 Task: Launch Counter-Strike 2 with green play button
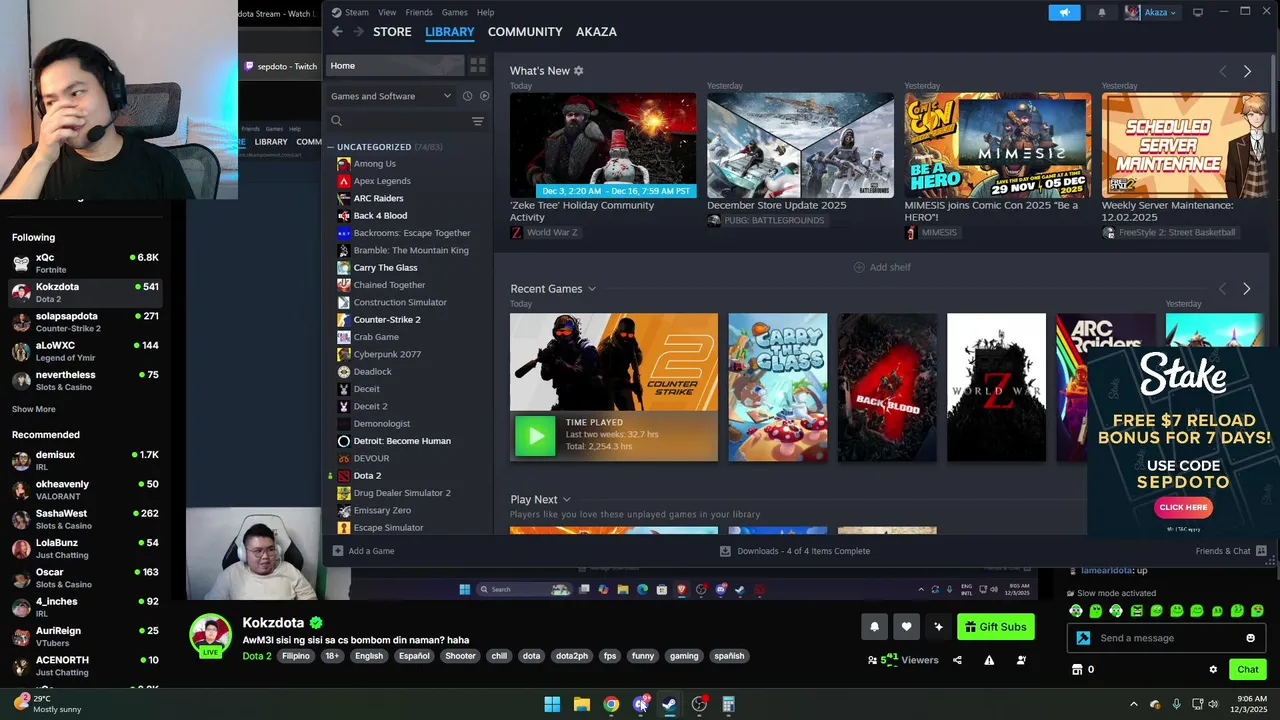[535, 436]
